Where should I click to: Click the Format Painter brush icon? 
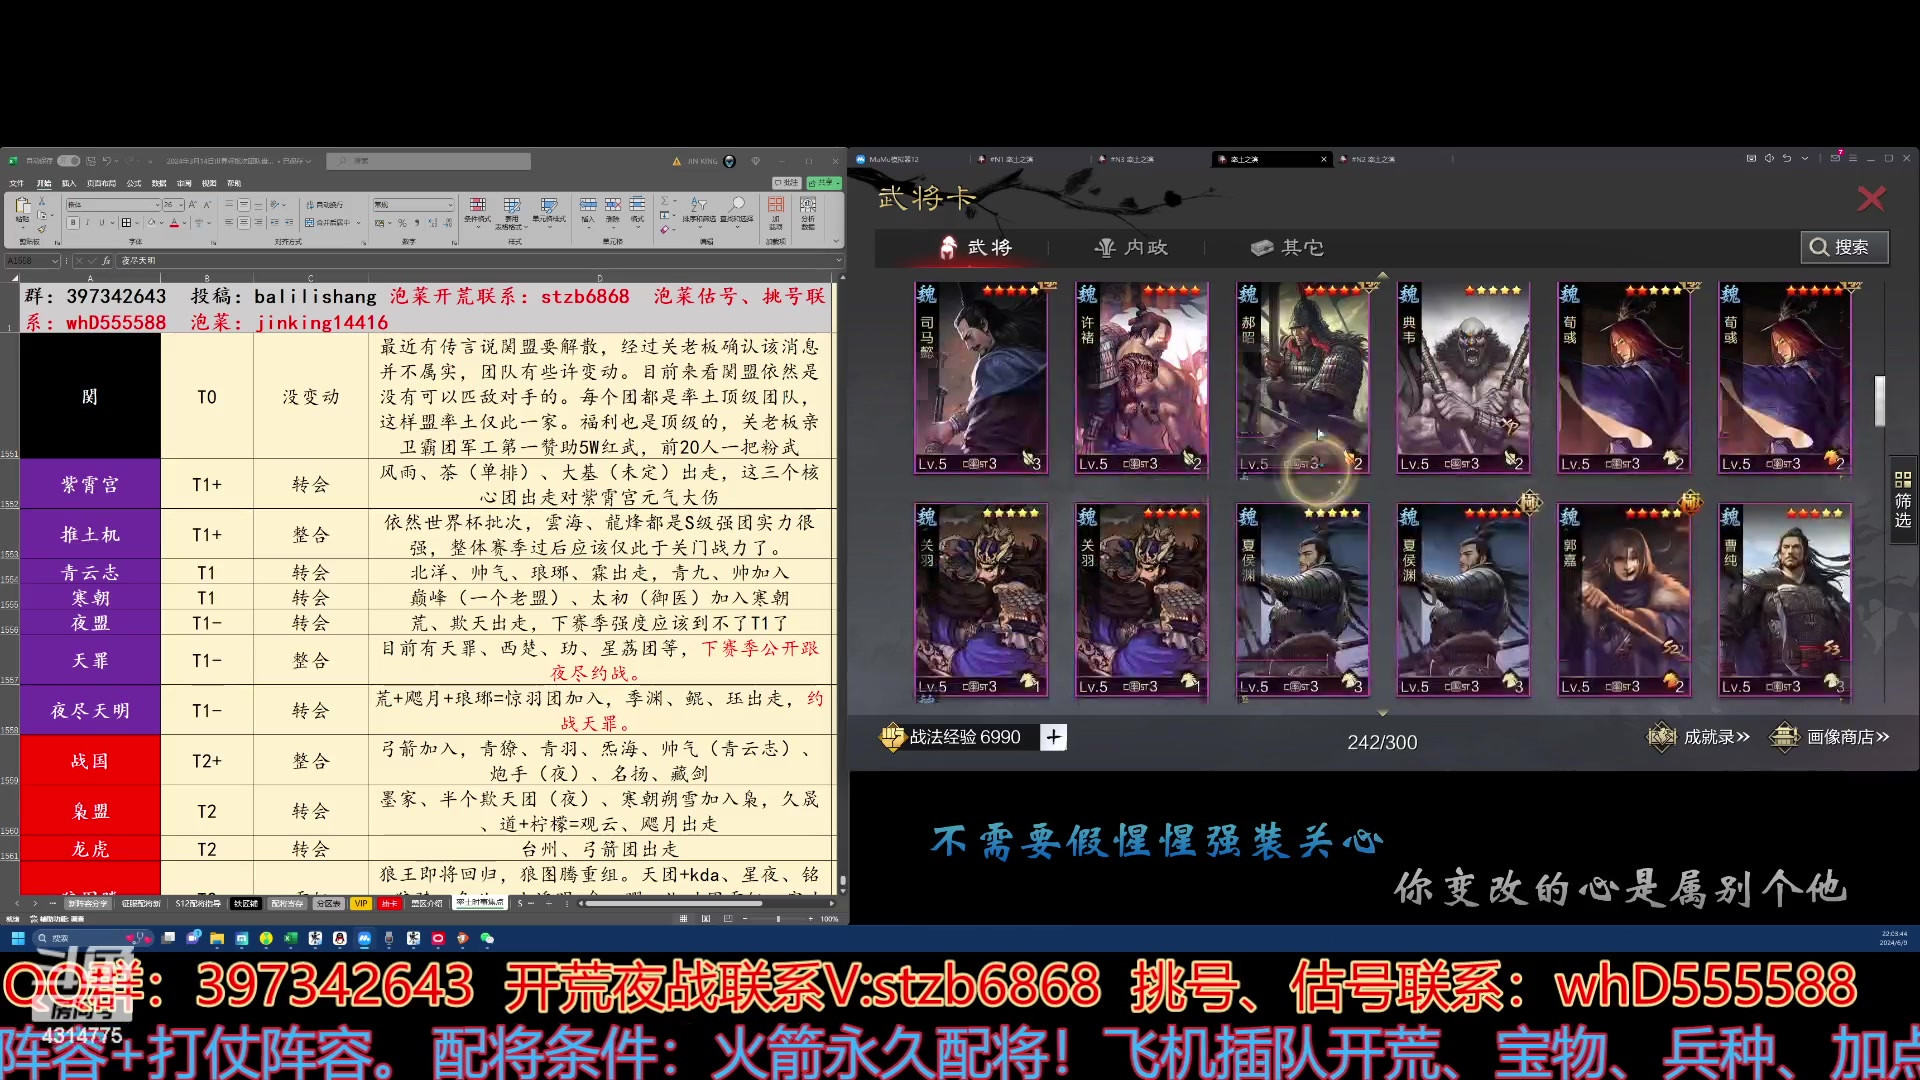click(x=41, y=229)
